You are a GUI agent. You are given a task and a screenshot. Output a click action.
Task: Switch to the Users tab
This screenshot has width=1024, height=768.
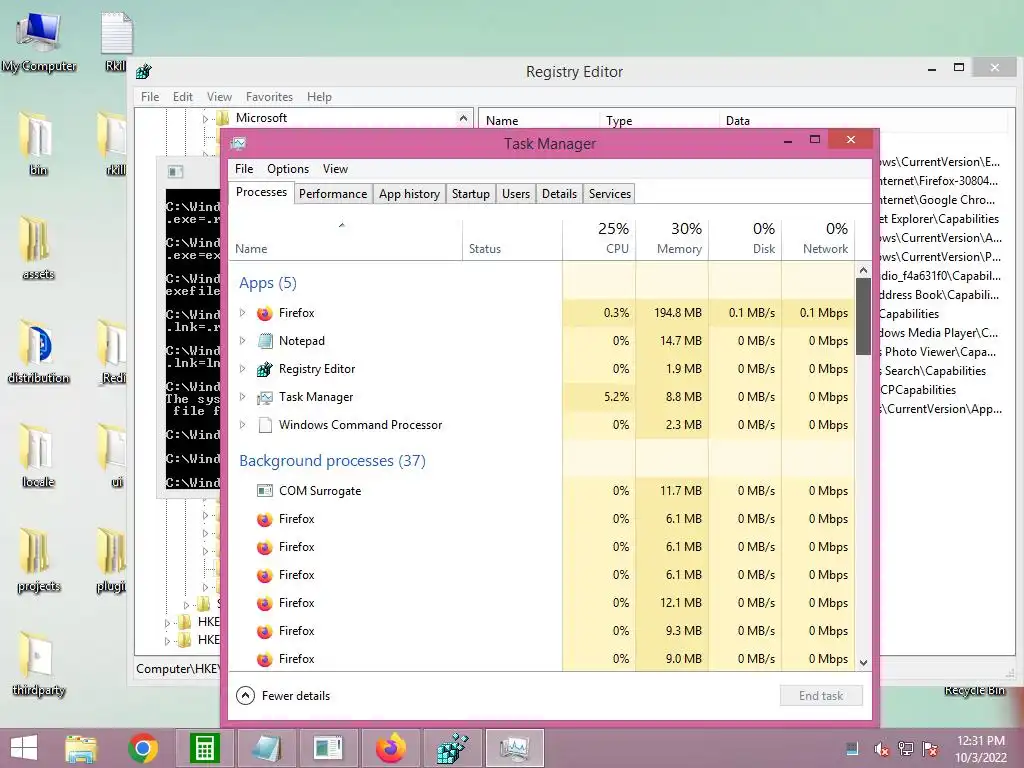pyautogui.click(x=516, y=194)
